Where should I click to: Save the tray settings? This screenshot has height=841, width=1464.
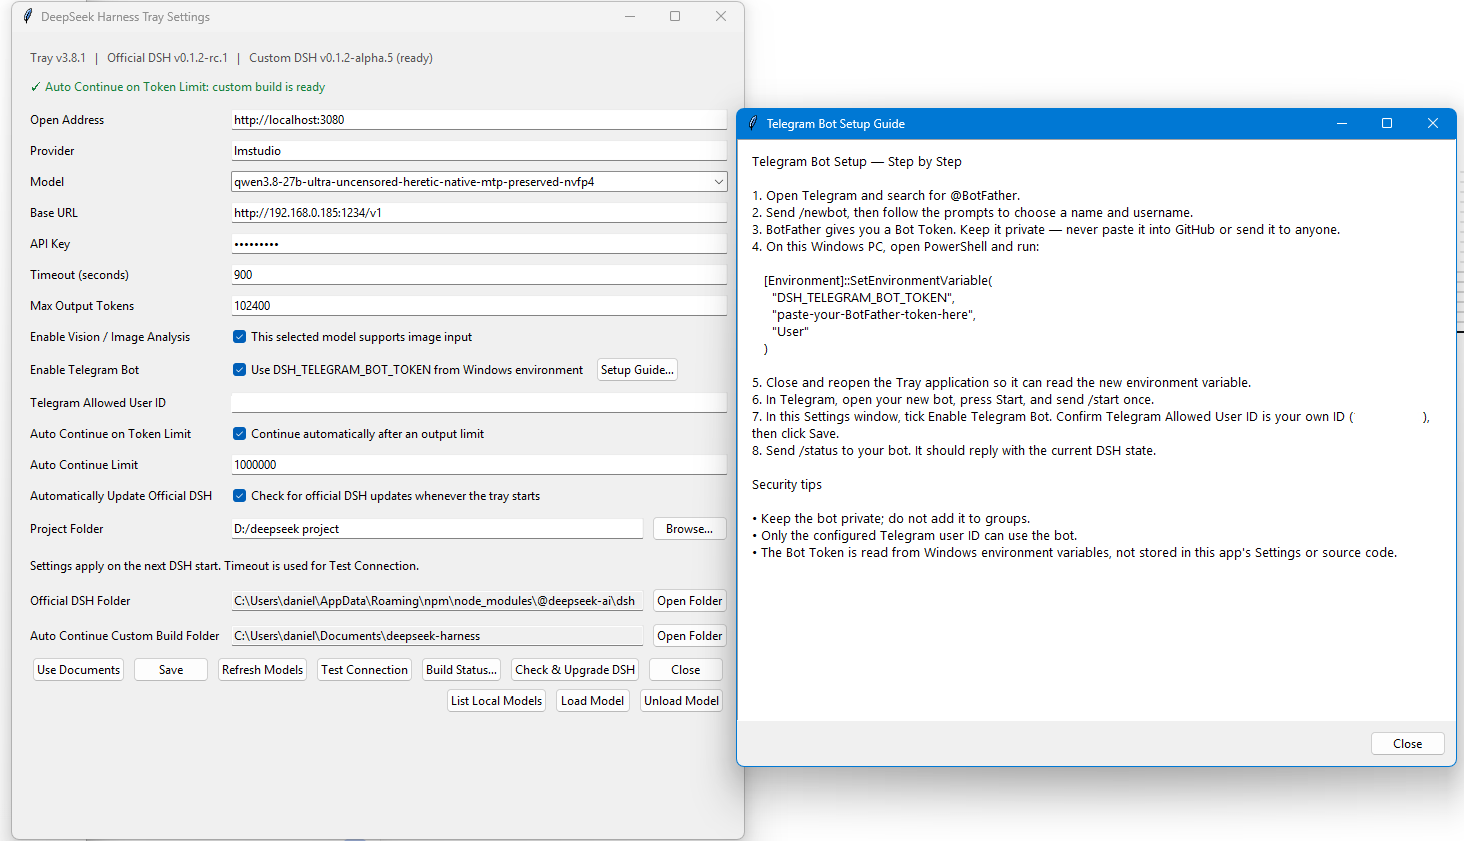pos(171,670)
